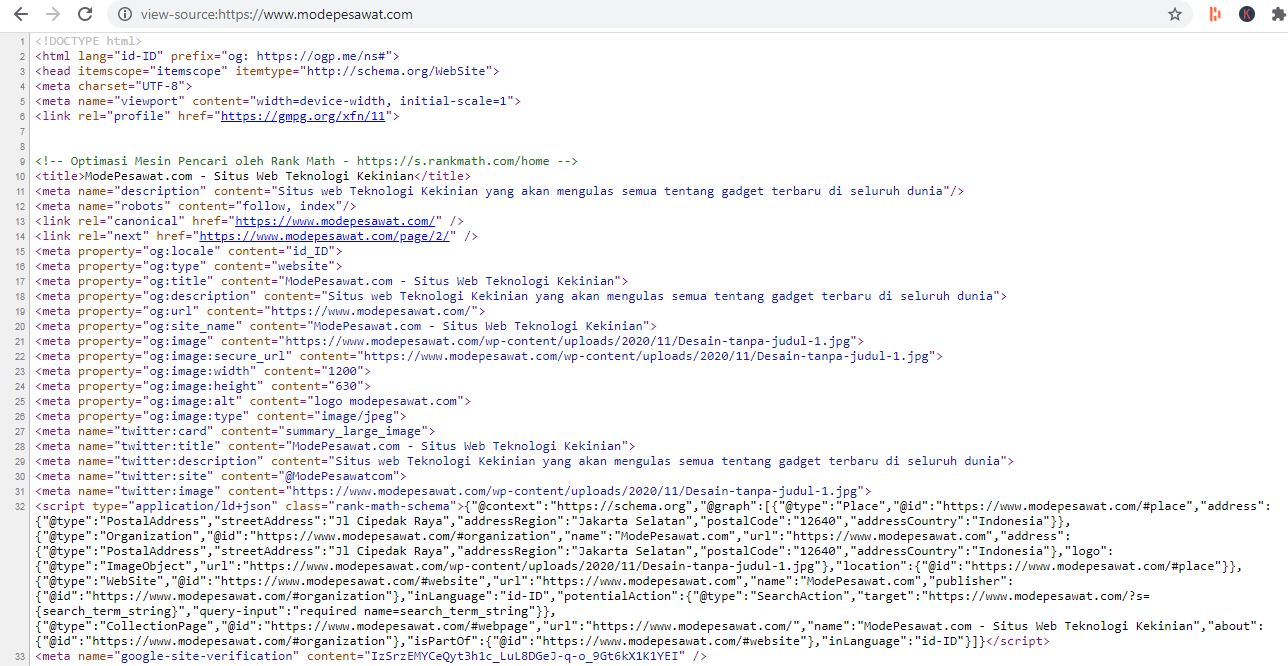1288x666 pixels.
Task: Click the Rank Math comment on line 9
Action: point(300,160)
